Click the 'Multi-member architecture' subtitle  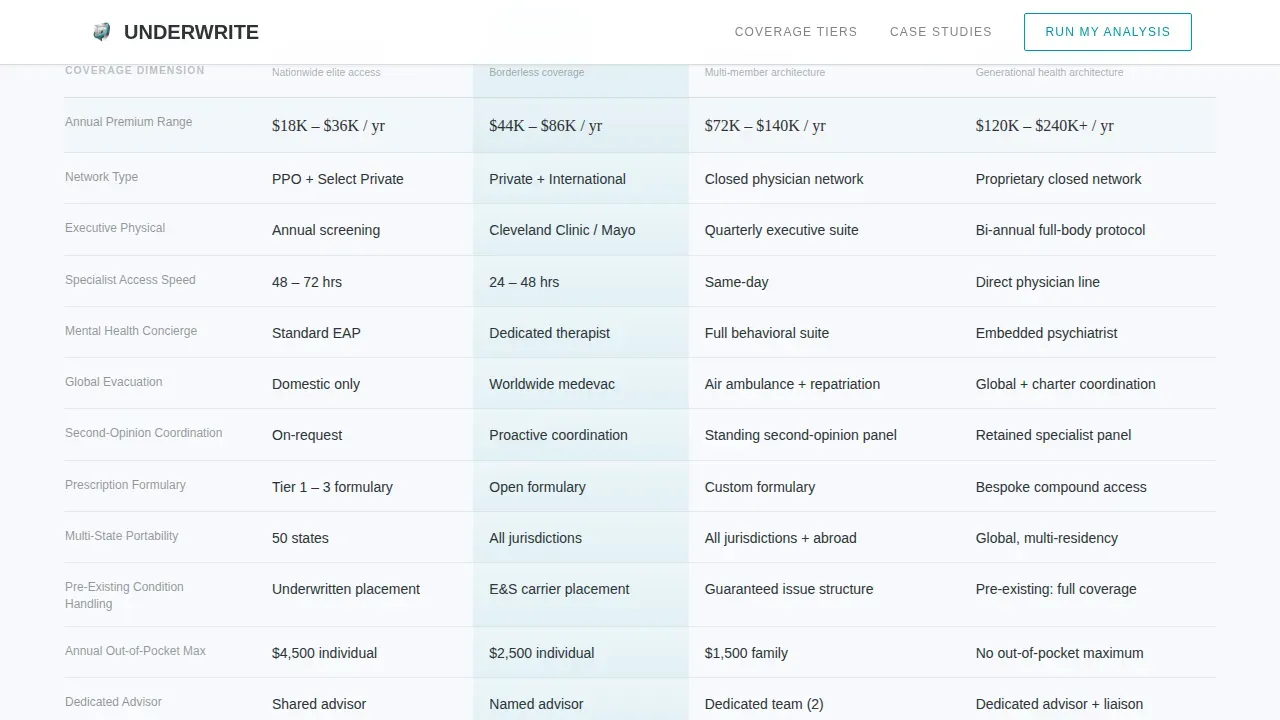(765, 72)
